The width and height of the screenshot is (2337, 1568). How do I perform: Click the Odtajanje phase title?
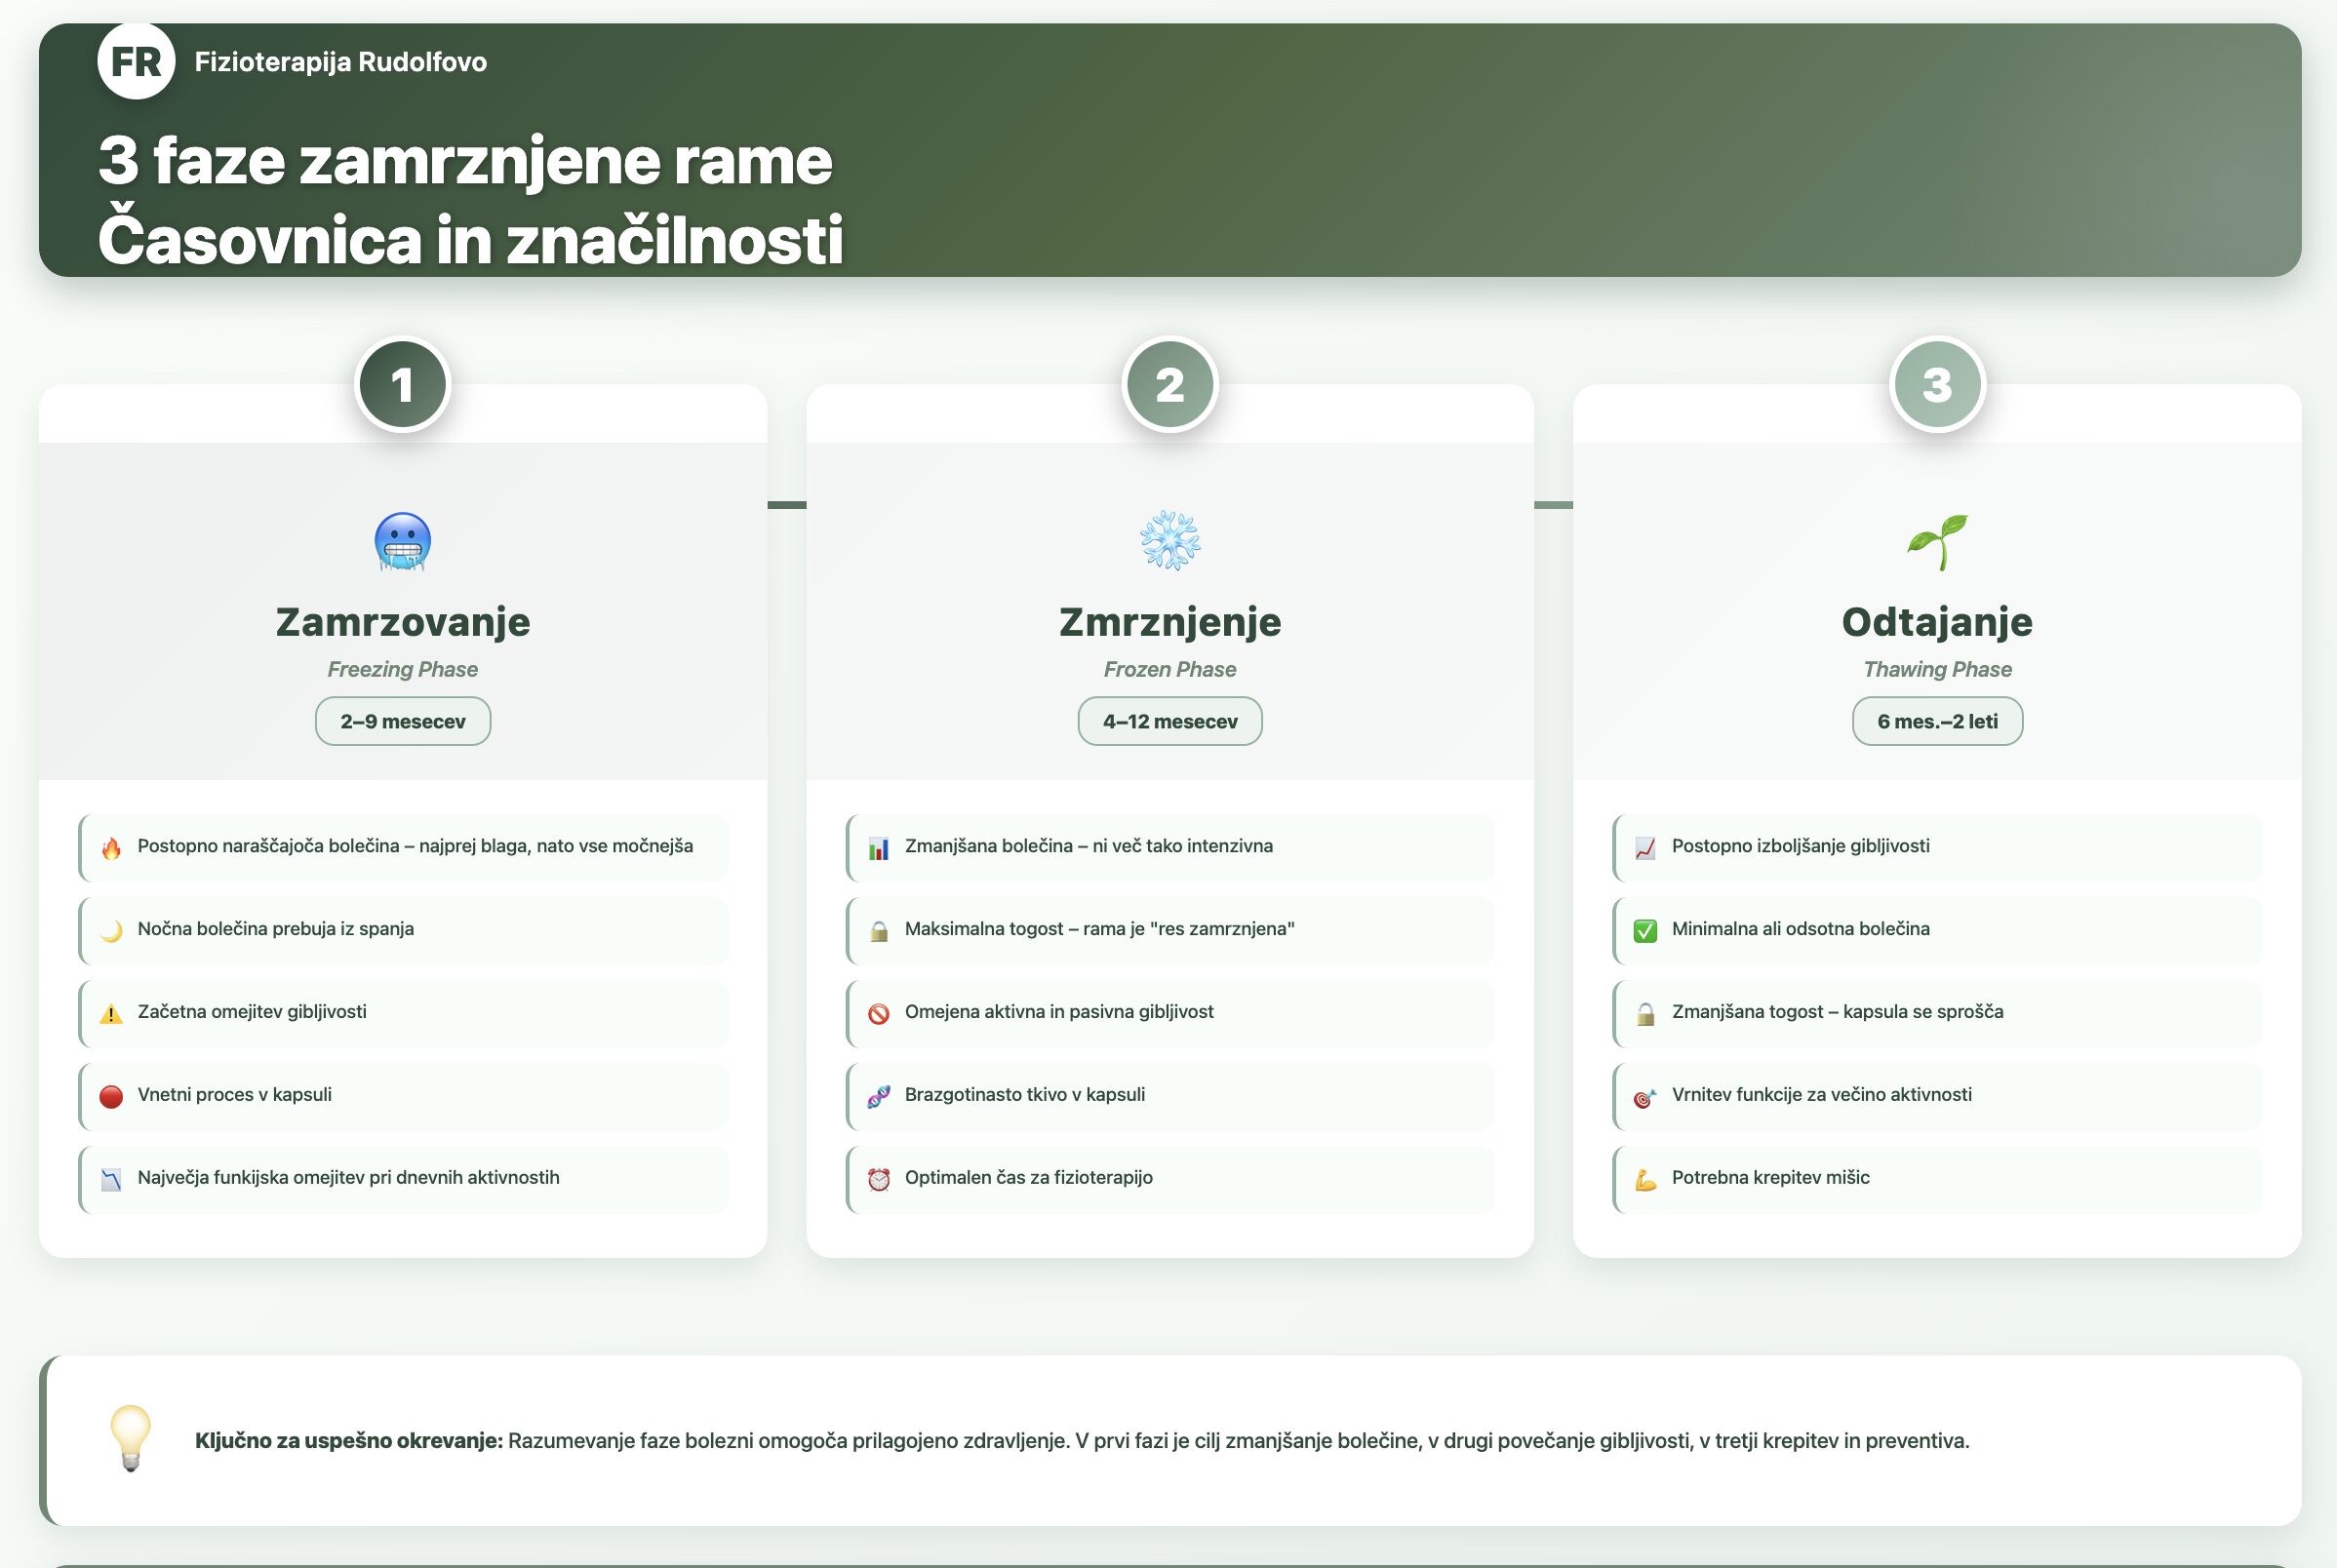[x=1937, y=622]
